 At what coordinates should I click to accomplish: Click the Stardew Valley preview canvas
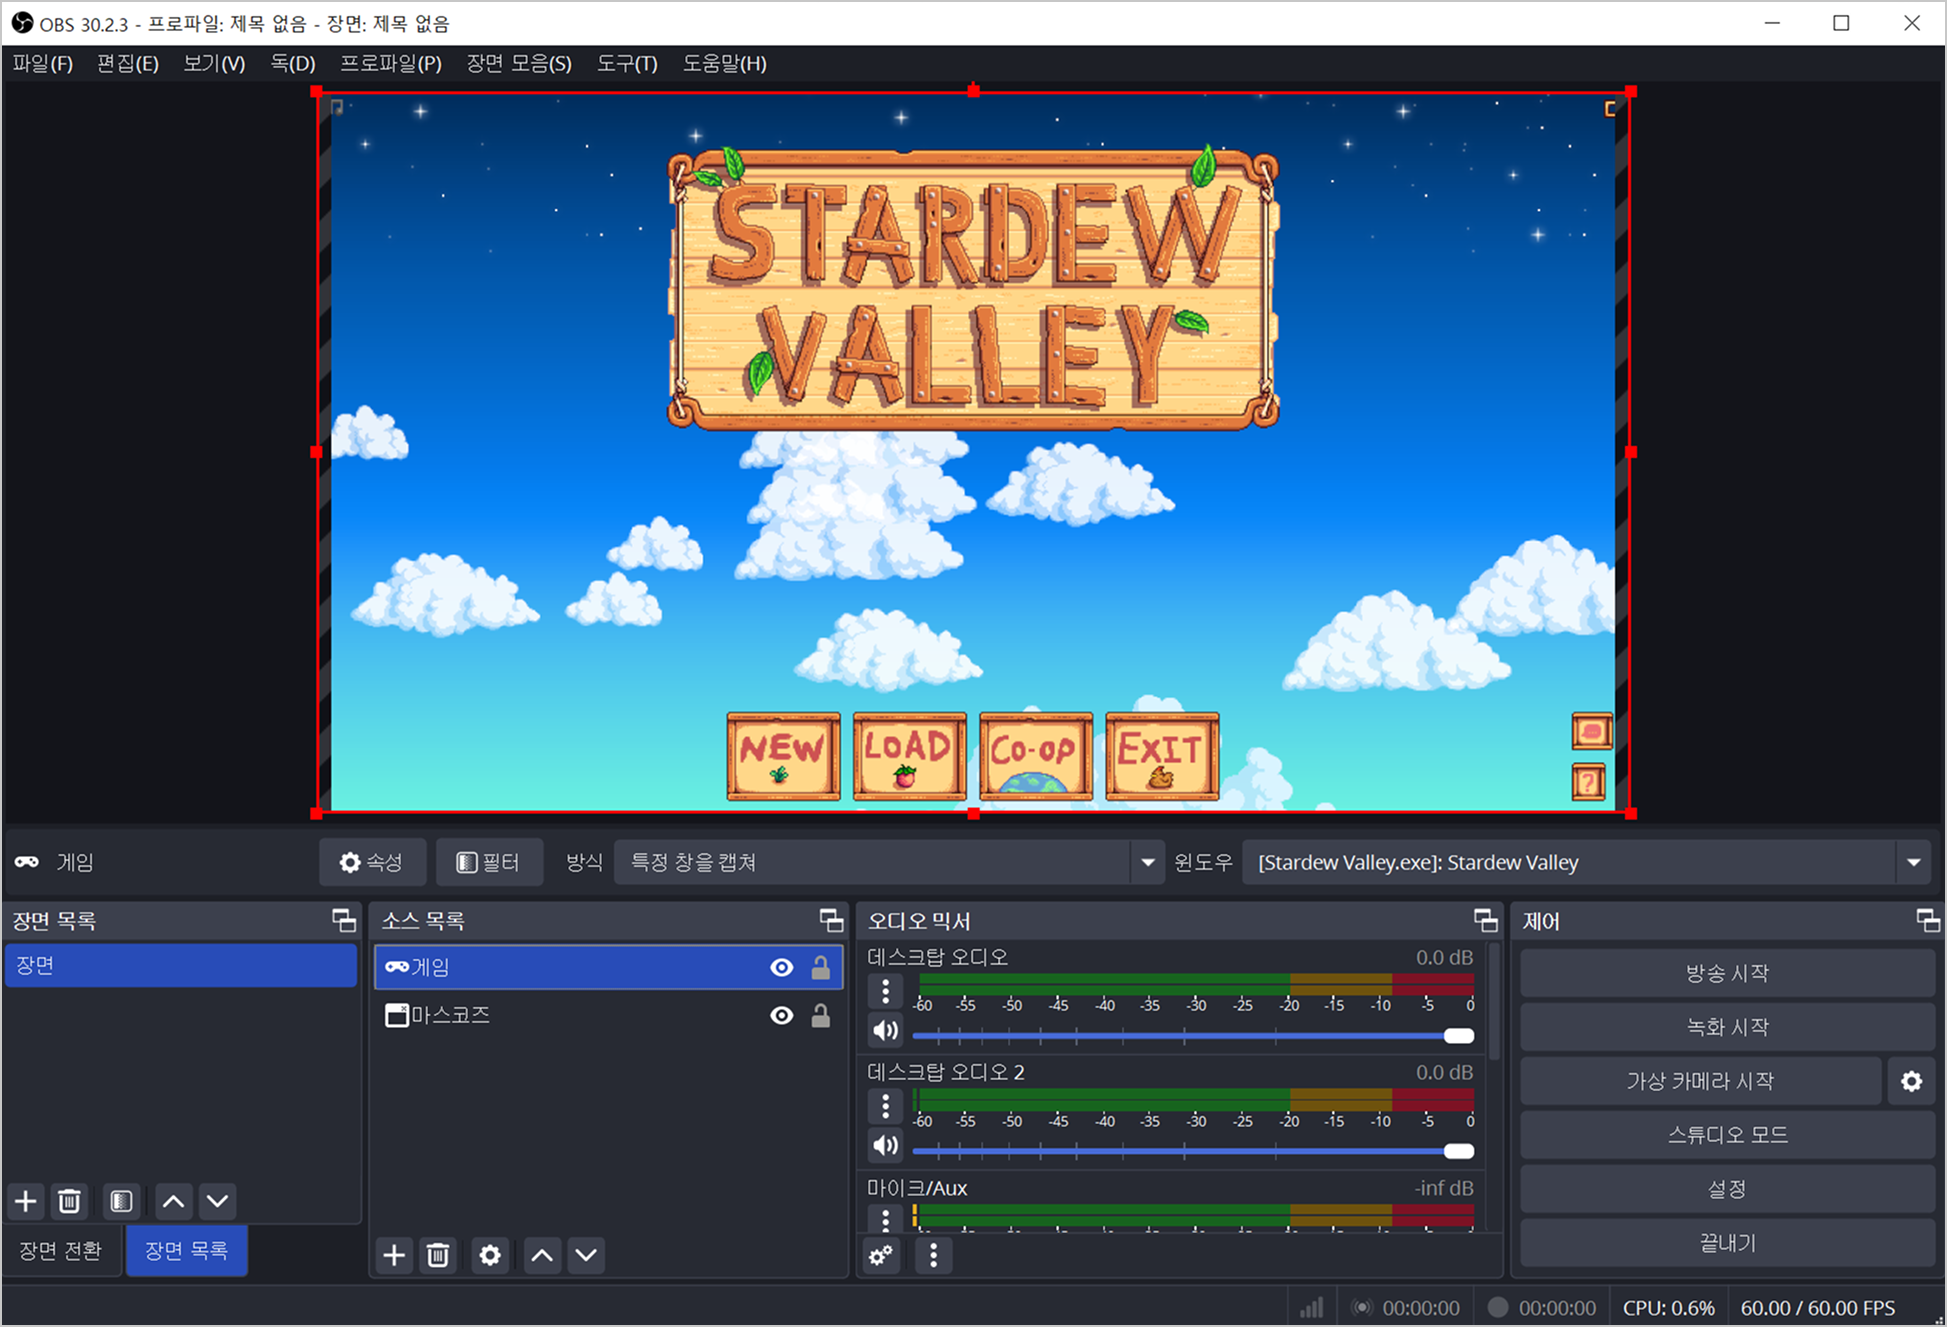(x=973, y=452)
